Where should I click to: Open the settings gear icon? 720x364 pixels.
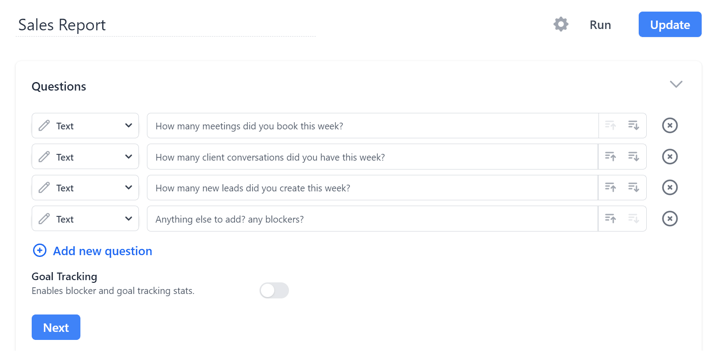560,24
